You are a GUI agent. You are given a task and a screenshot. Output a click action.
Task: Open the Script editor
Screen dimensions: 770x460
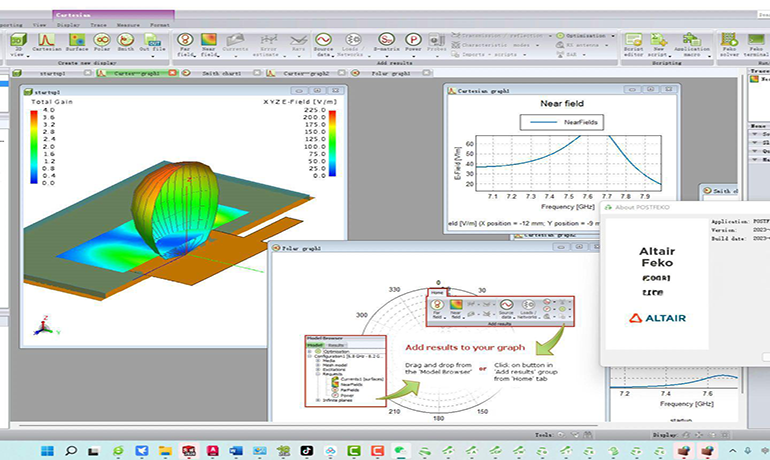coord(633,45)
